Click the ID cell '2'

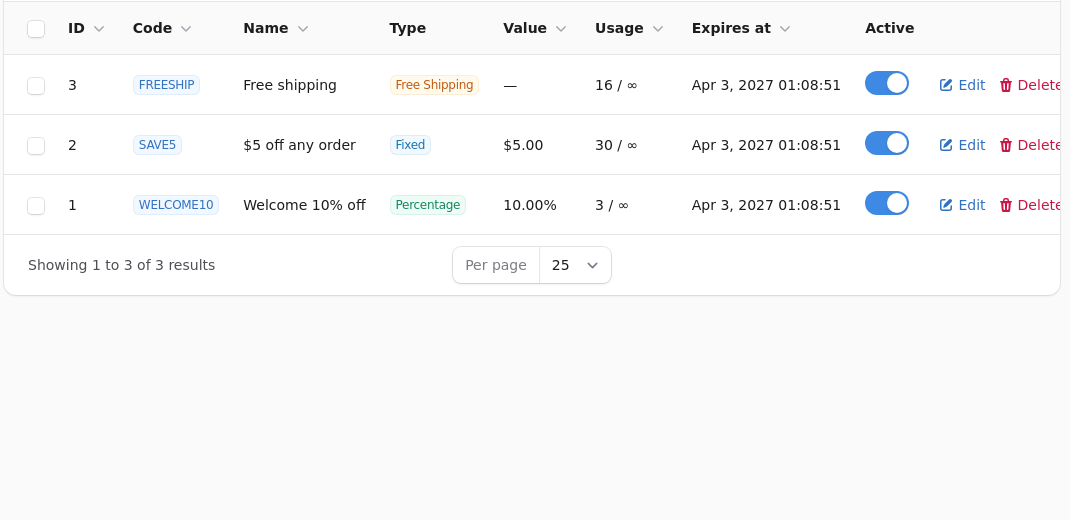72,145
